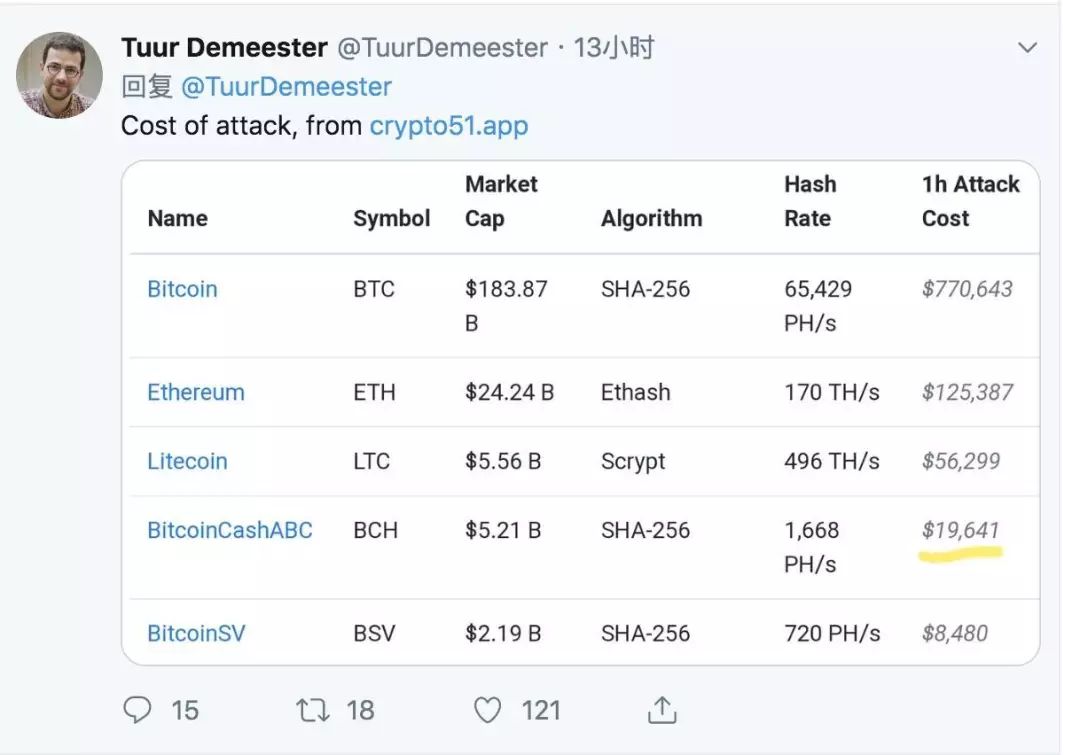Like the tweet with the heart icon
The height and width of the screenshot is (755, 1080).
point(488,710)
